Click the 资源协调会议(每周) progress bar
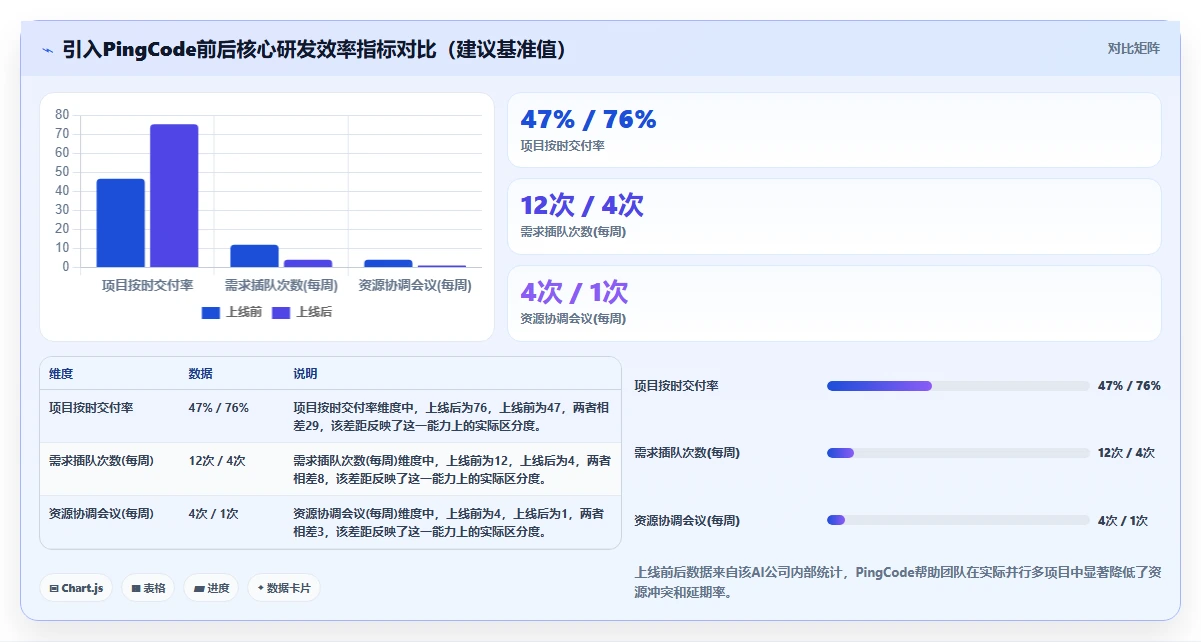 click(x=958, y=520)
